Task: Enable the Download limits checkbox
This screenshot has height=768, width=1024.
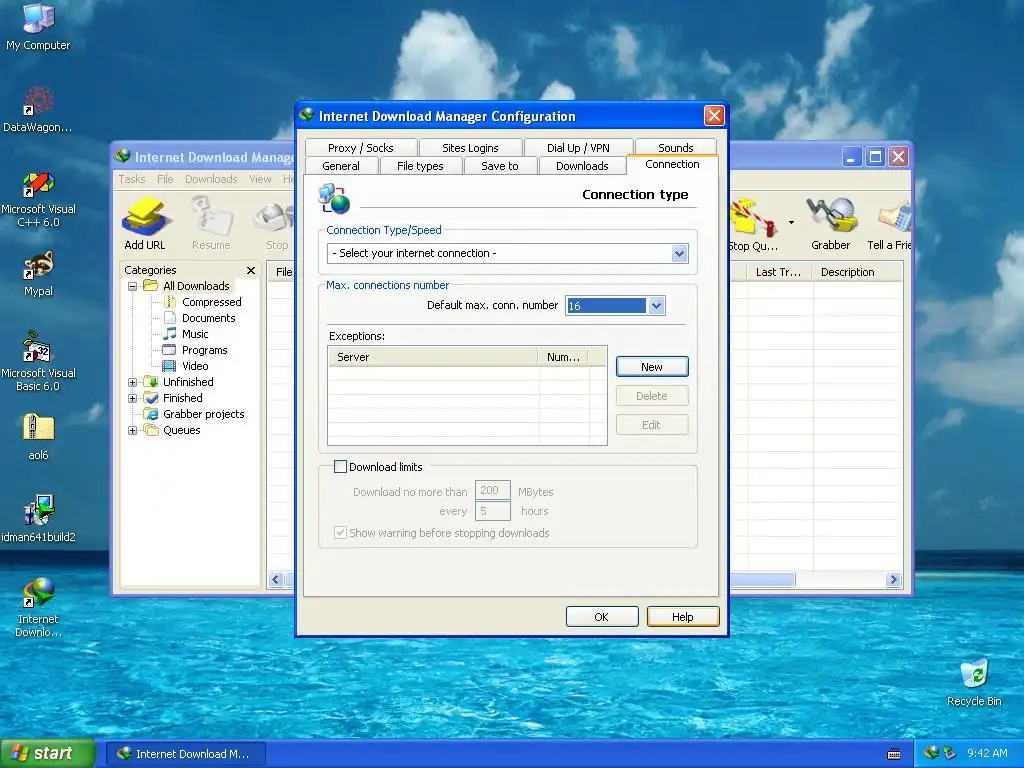Action: [x=340, y=466]
